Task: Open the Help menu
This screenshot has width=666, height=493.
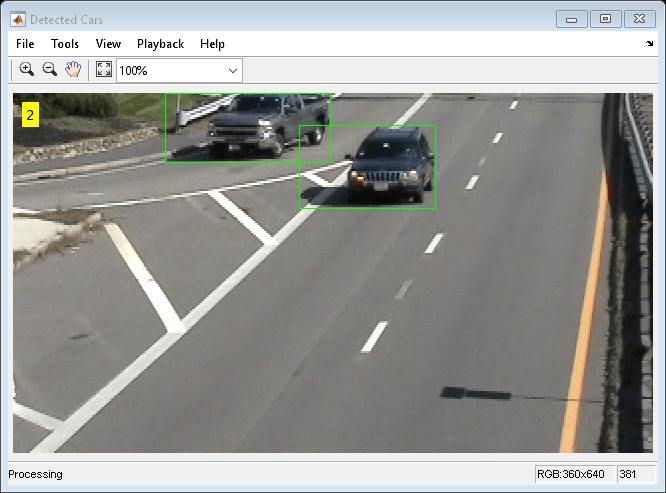Action: [x=212, y=44]
